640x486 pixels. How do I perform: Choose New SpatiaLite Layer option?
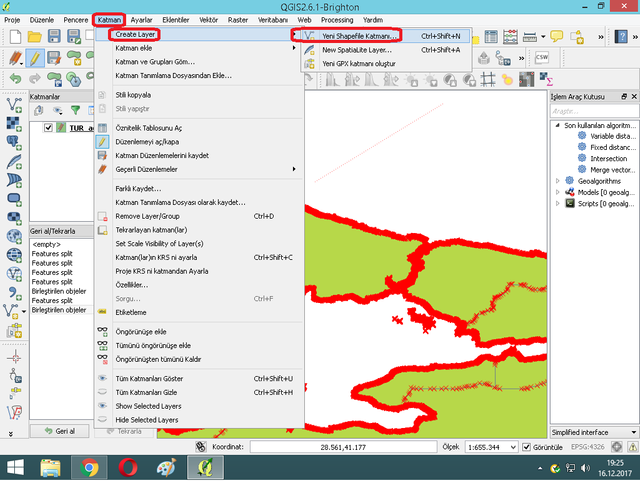[386, 50]
